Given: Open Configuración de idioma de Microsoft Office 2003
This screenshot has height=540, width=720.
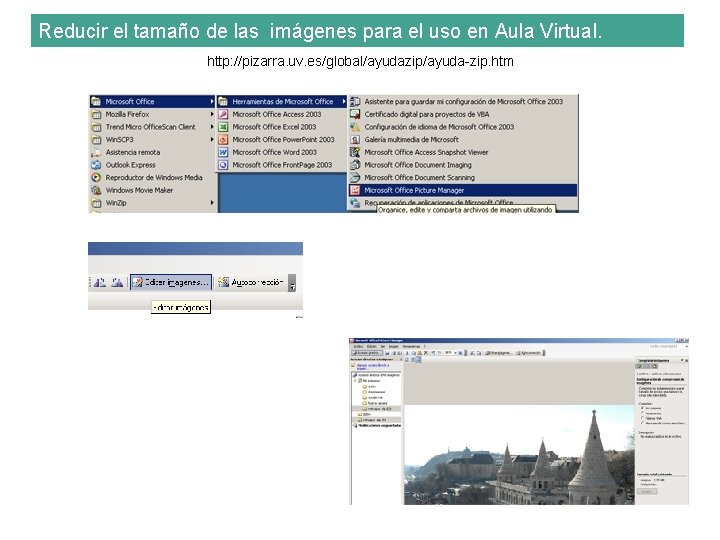Looking at the screenshot, I should (463, 127).
